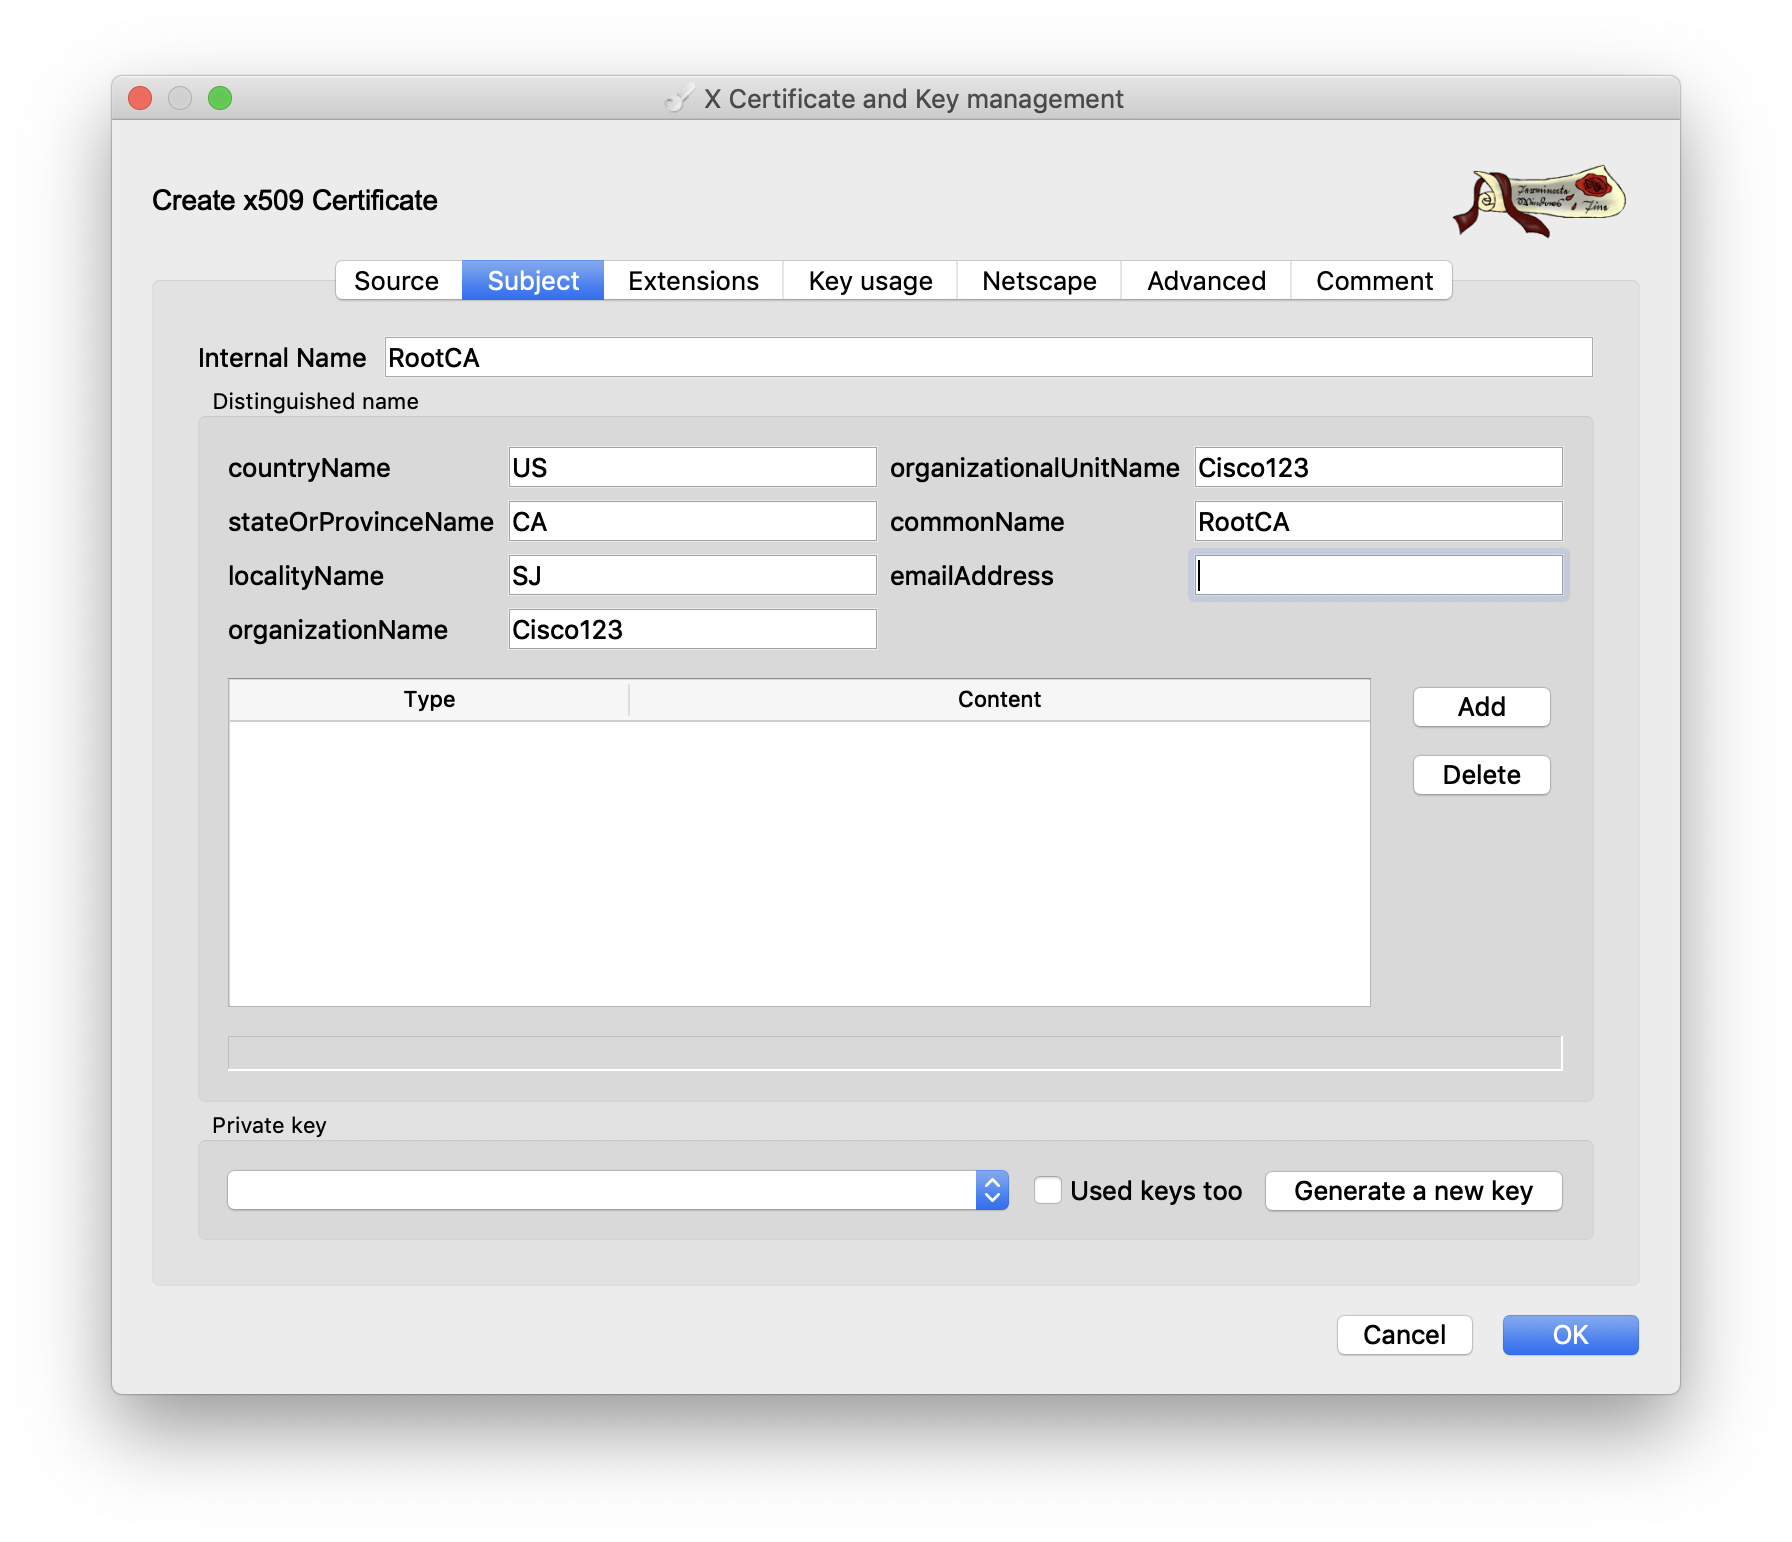Click the Type column header
Image resolution: width=1792 pixels, height=1542 pixels.
click(428, 699)
